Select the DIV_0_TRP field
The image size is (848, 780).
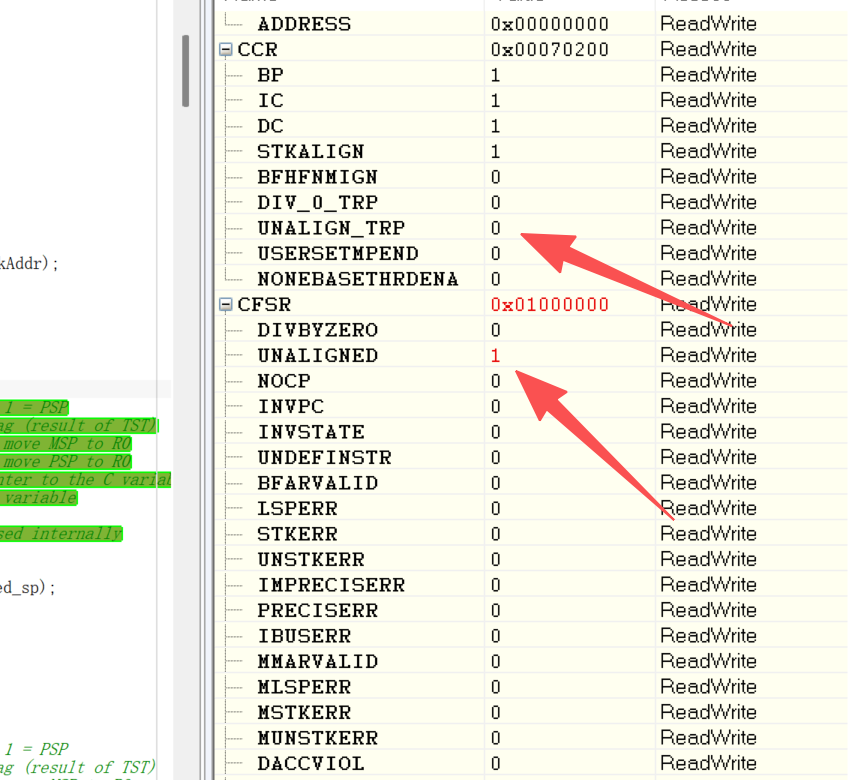click(x=317, y=202)
